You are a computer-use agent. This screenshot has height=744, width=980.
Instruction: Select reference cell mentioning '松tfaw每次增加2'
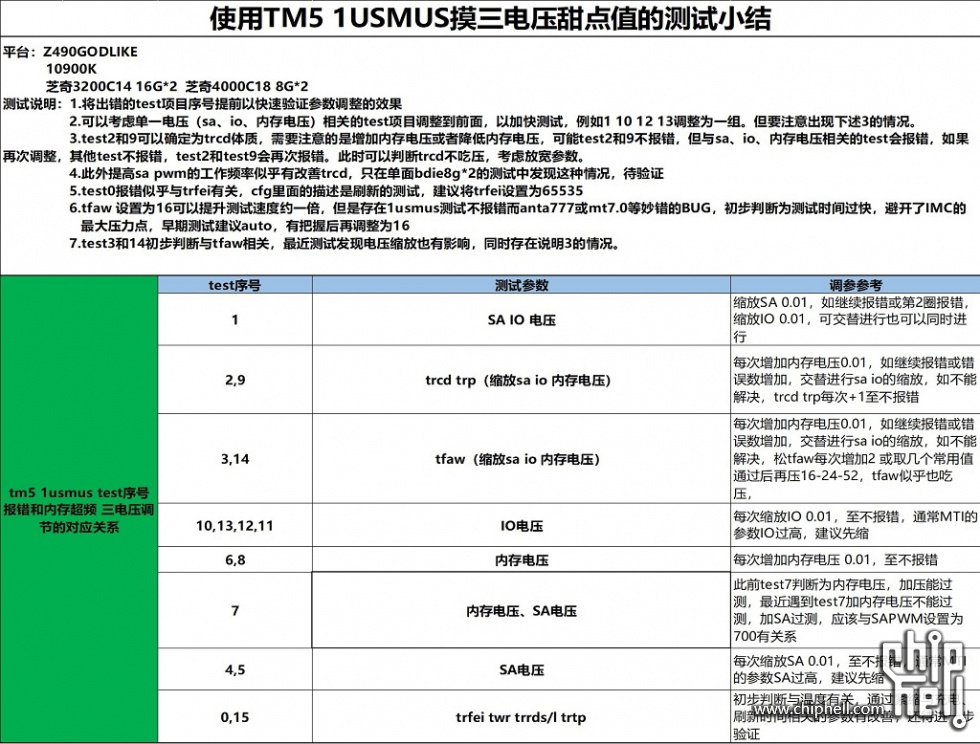pos(855,459)
